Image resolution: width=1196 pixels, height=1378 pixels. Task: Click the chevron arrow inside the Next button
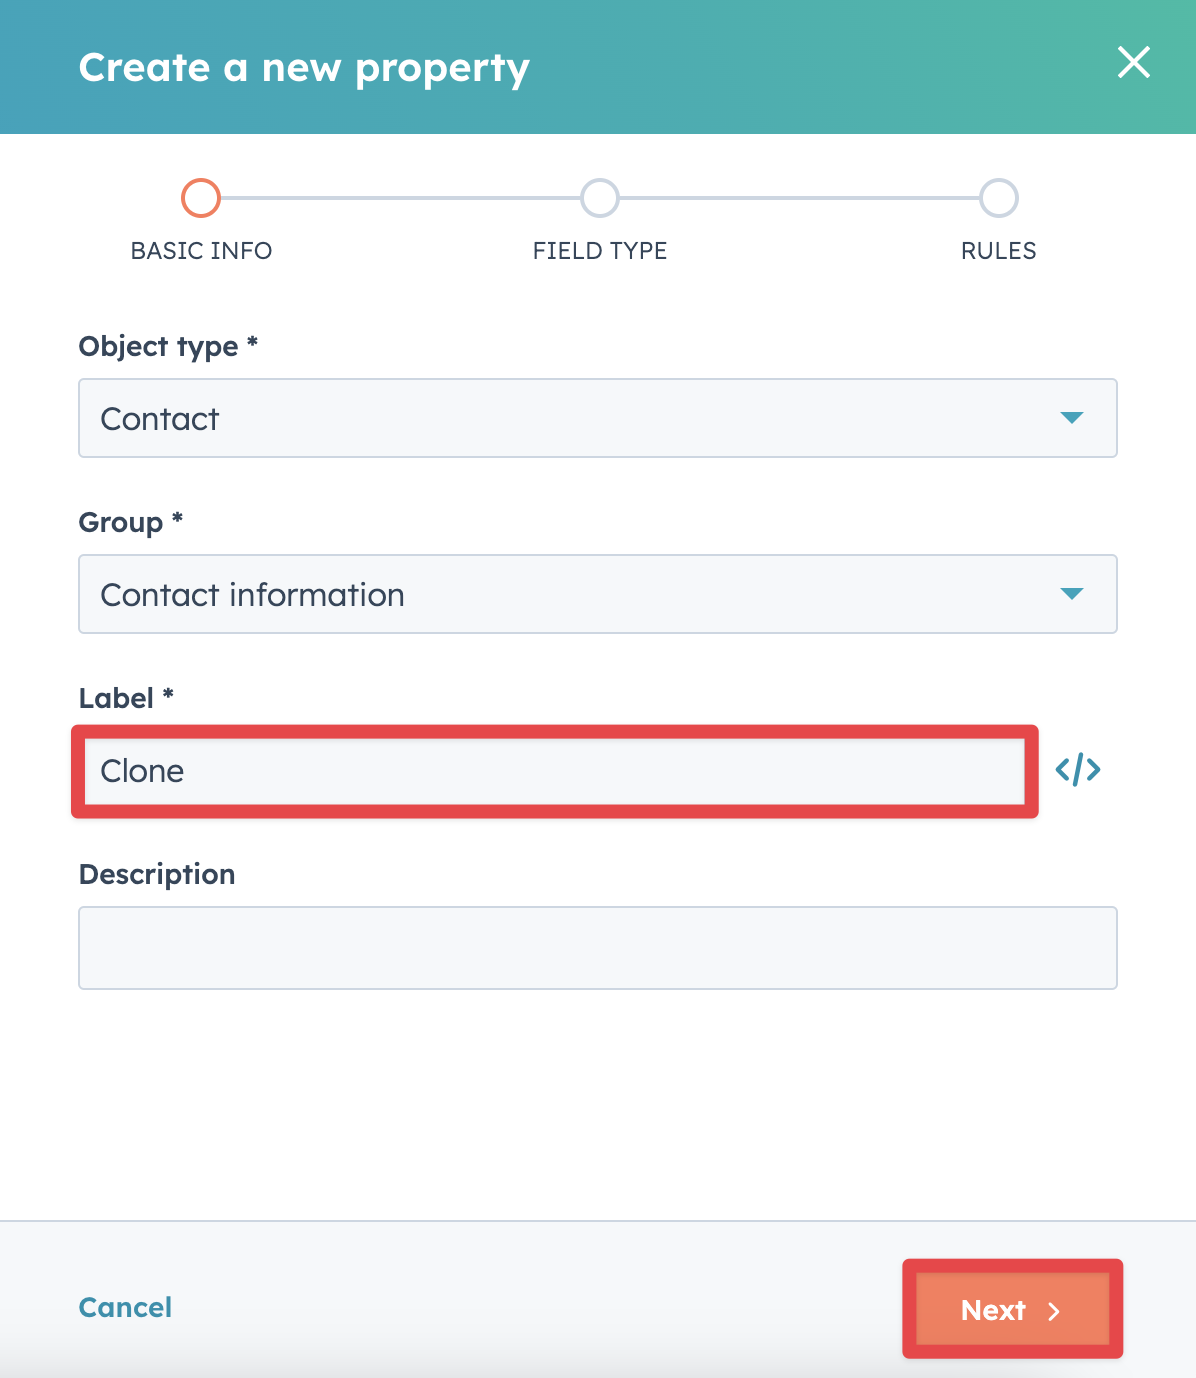click(1055, 1310)
